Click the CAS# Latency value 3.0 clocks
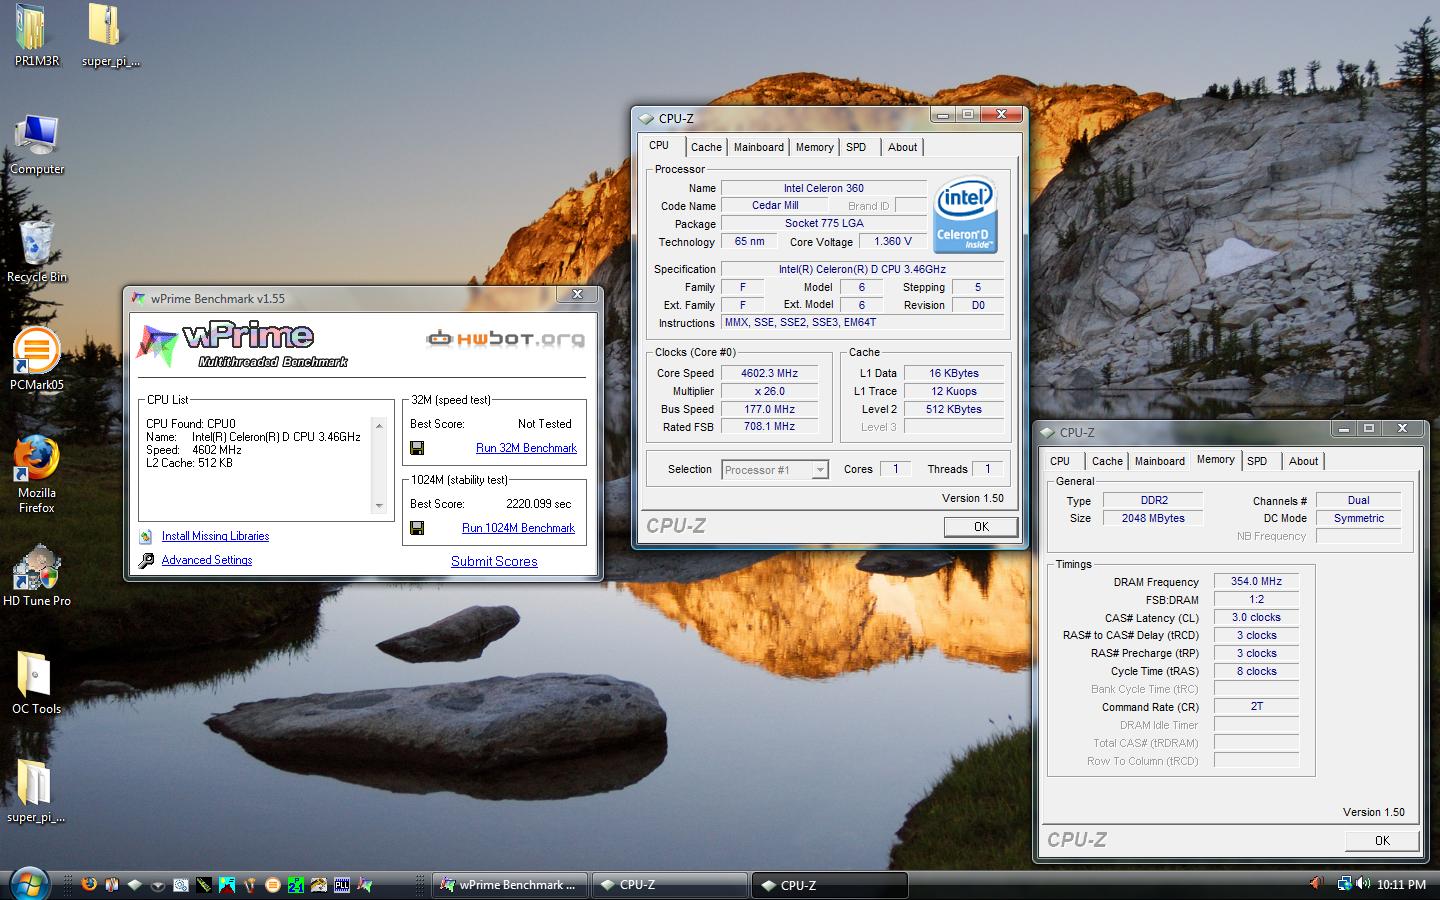Screen dimensions: 1440x900 pyautogui.click(x=1256, y=617)
